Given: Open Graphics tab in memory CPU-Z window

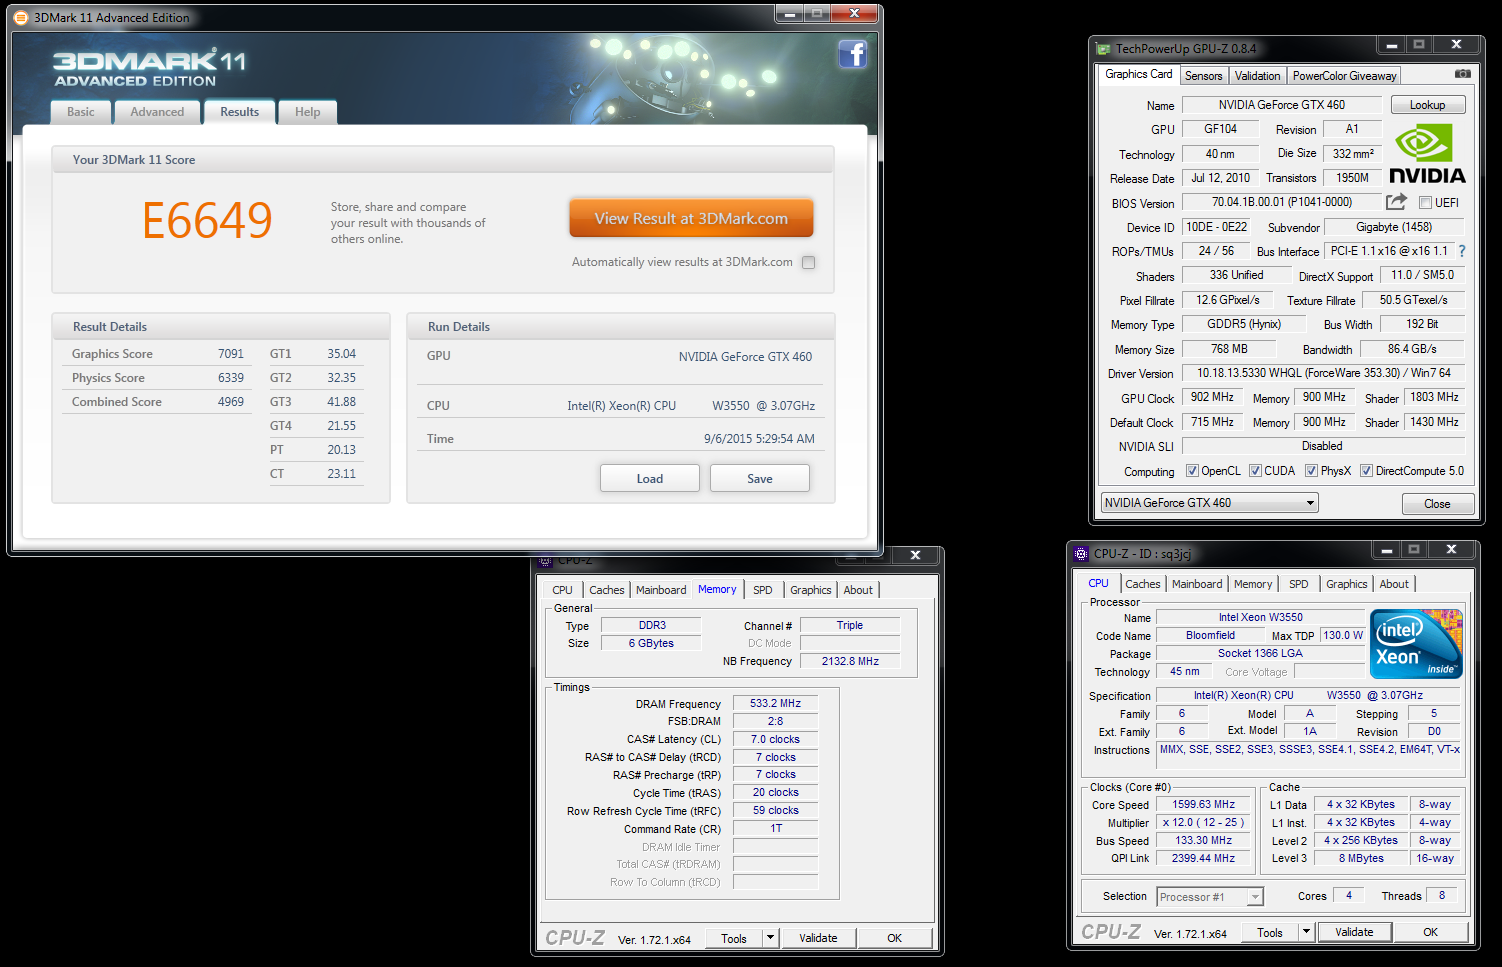Looking at the screenshot, I should pyautogui.click(x=811, y=590).
